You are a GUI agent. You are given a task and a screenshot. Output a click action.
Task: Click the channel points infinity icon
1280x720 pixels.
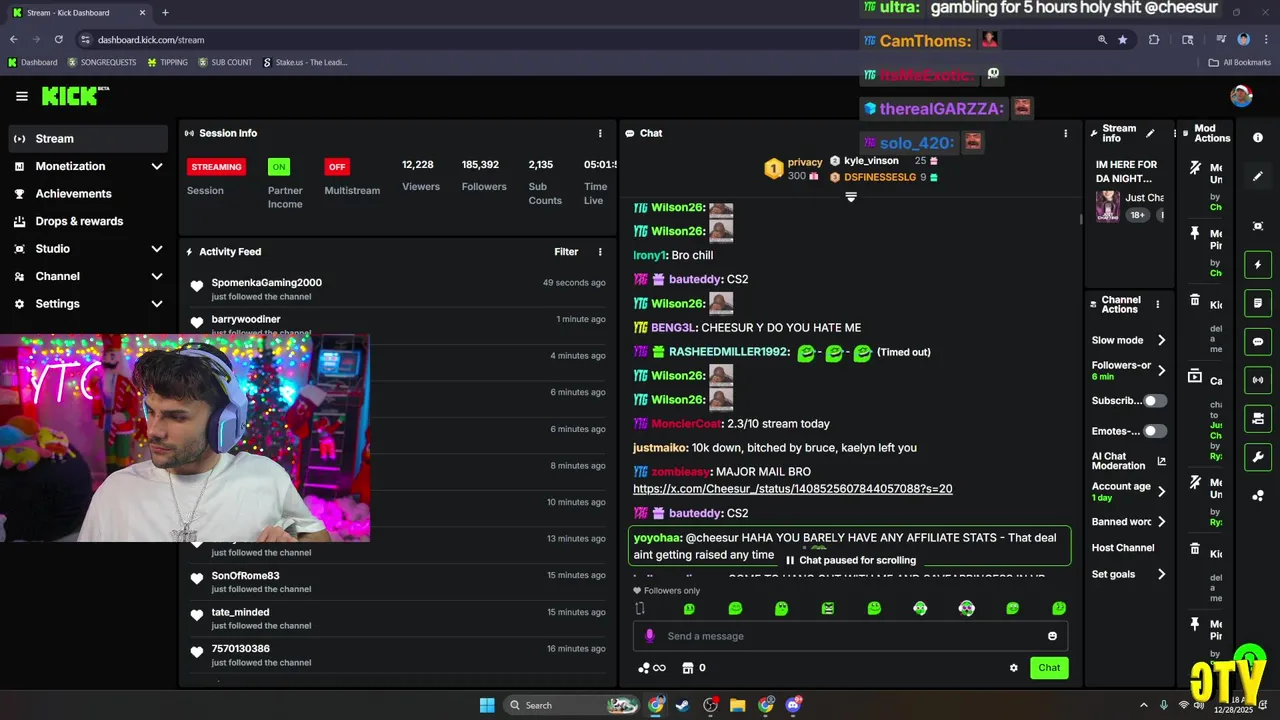point(652,668)
